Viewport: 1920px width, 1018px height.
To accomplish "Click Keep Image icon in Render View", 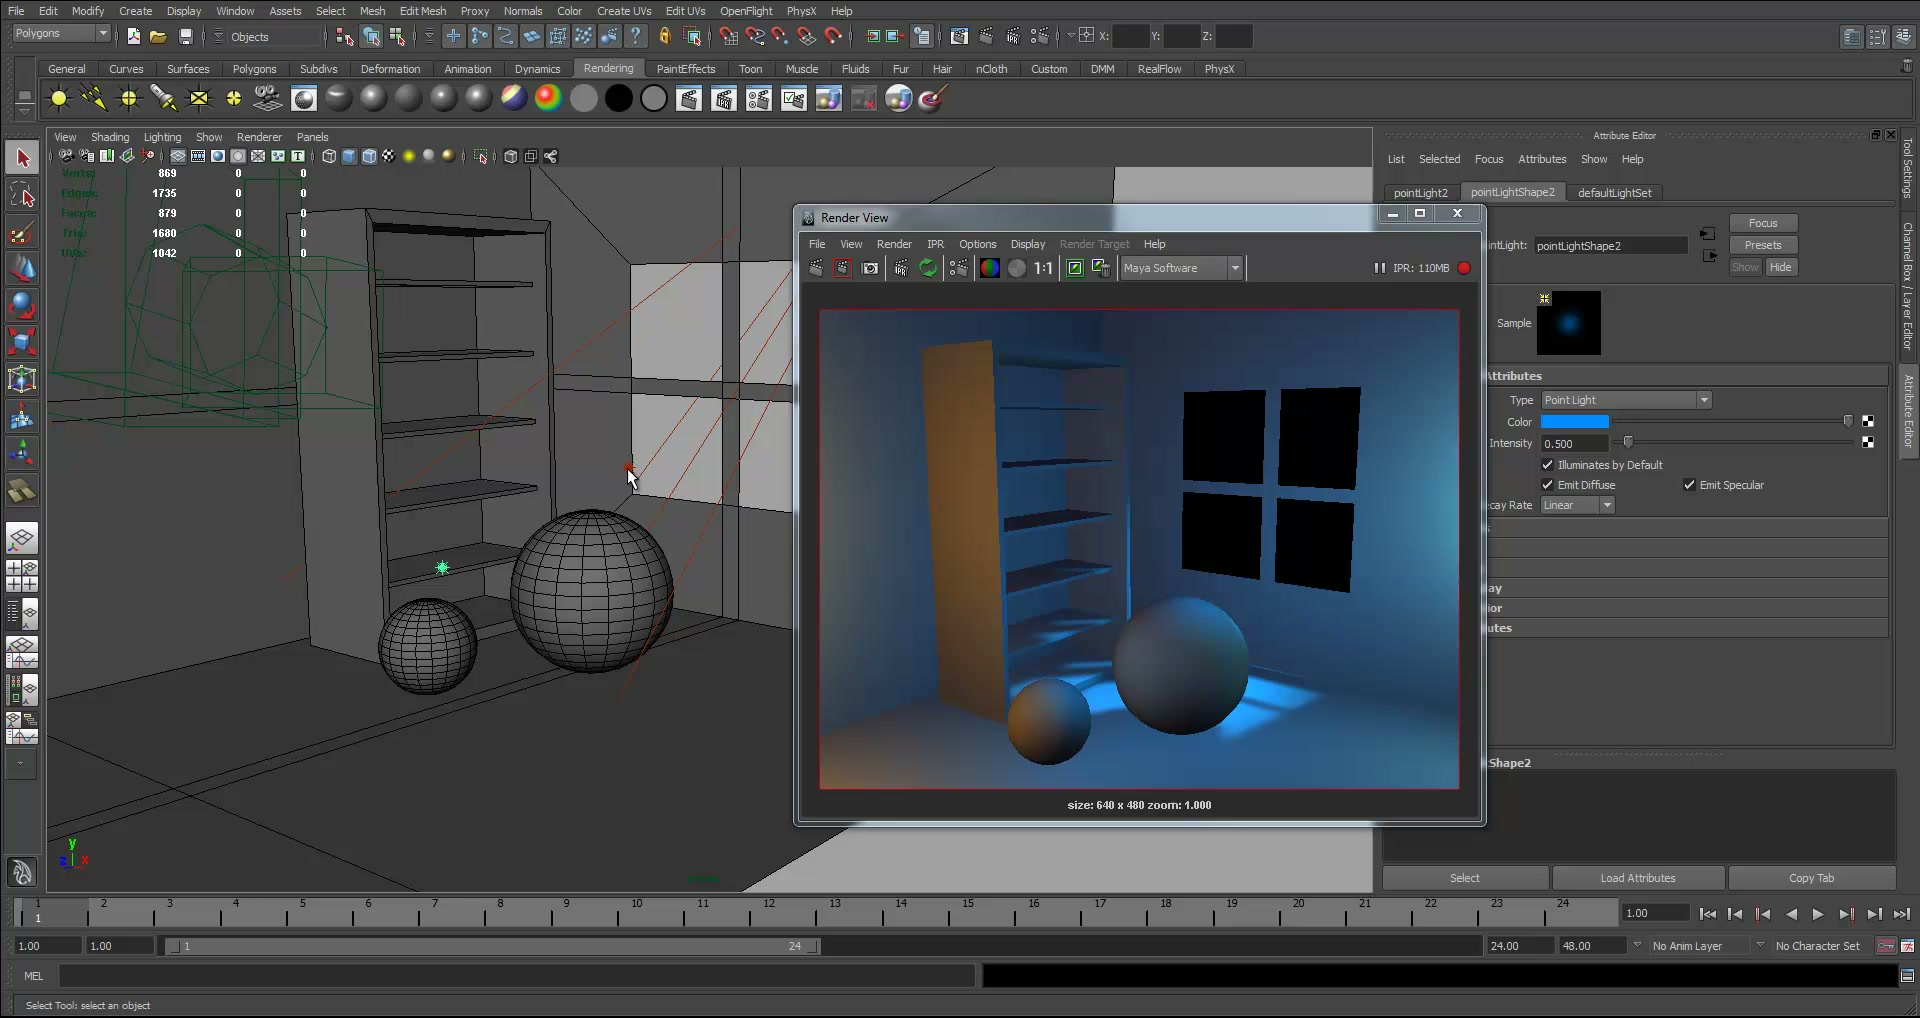I will point(1075,268).
